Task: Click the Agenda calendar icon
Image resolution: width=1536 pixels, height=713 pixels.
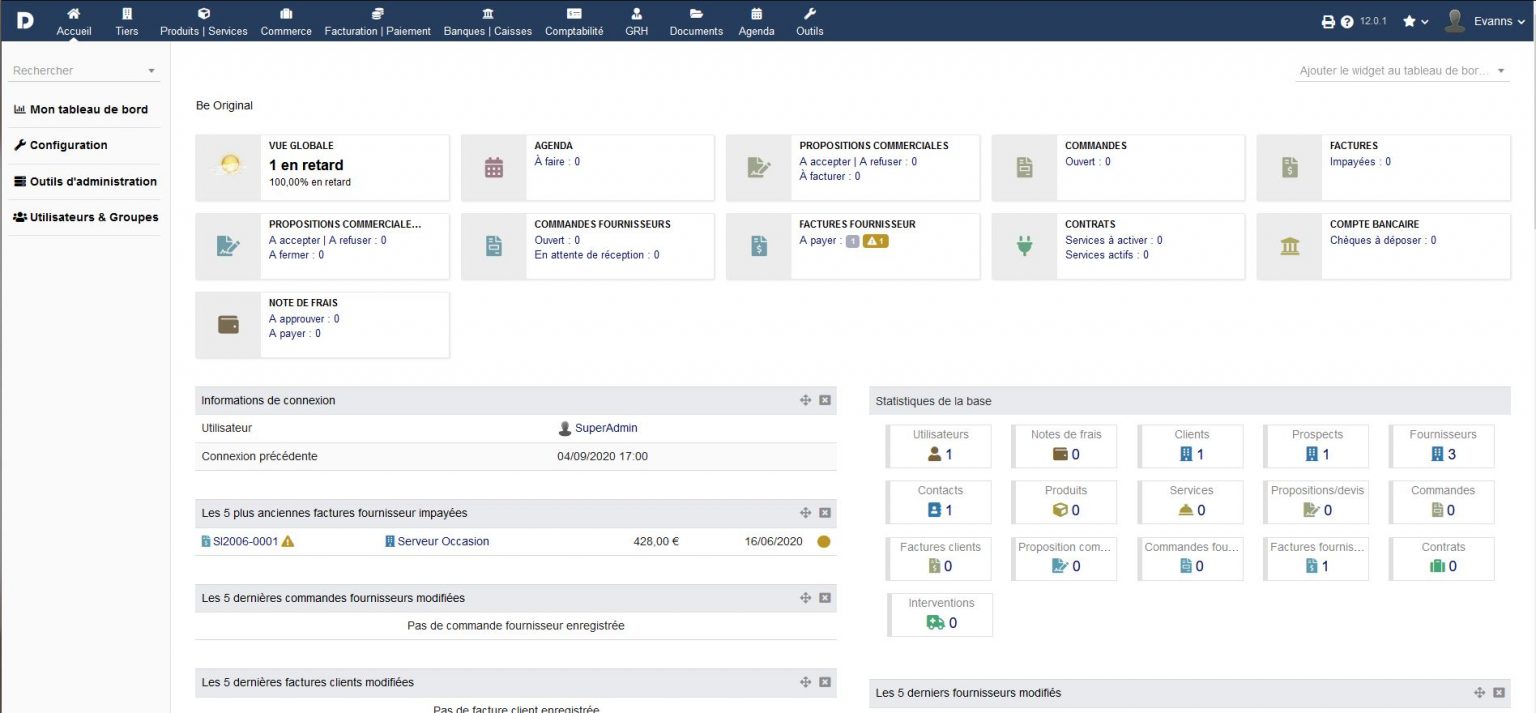Action: coord(493,166)
